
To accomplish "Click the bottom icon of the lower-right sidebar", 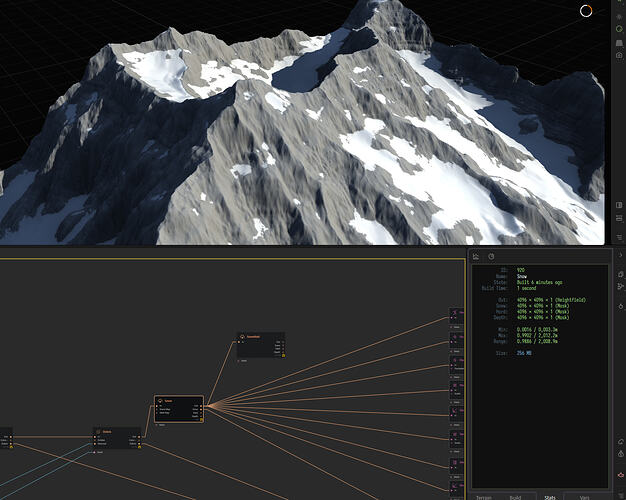I will point(620,496).
